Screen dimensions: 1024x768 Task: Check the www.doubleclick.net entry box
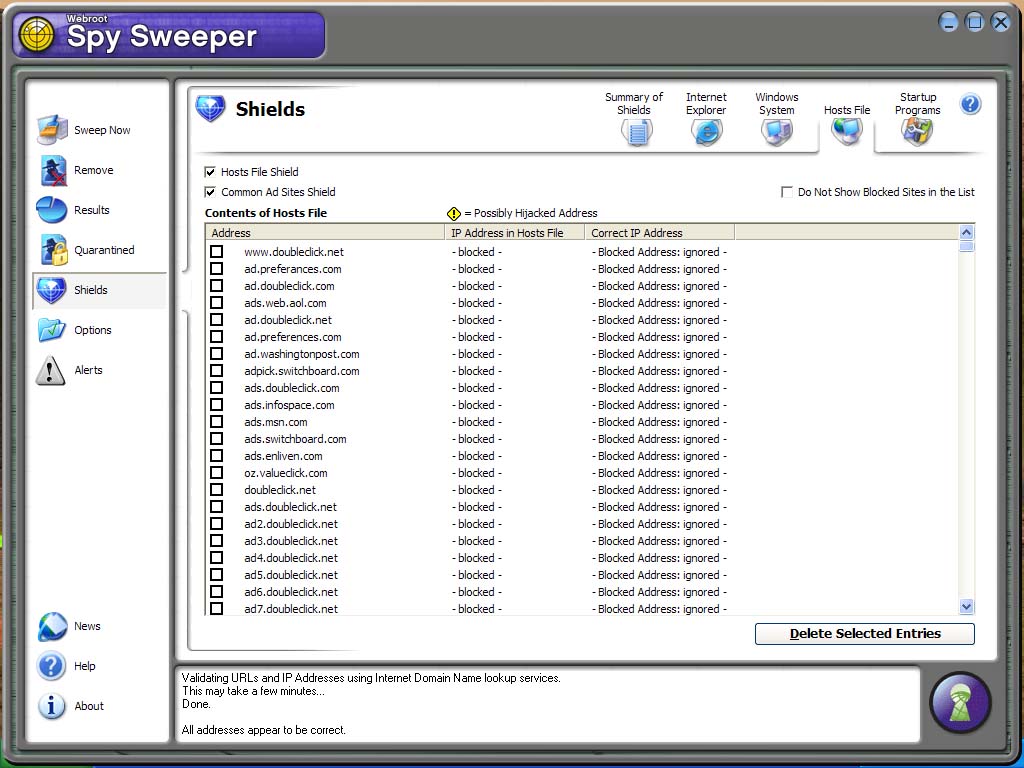tap(217, 251)
